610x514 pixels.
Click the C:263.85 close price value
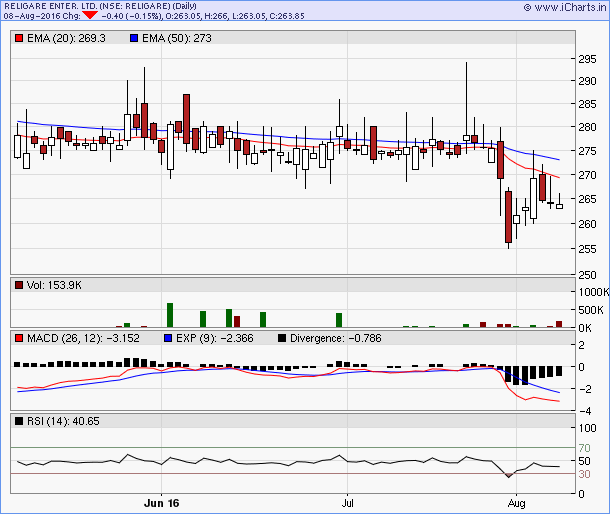(288, 16)
